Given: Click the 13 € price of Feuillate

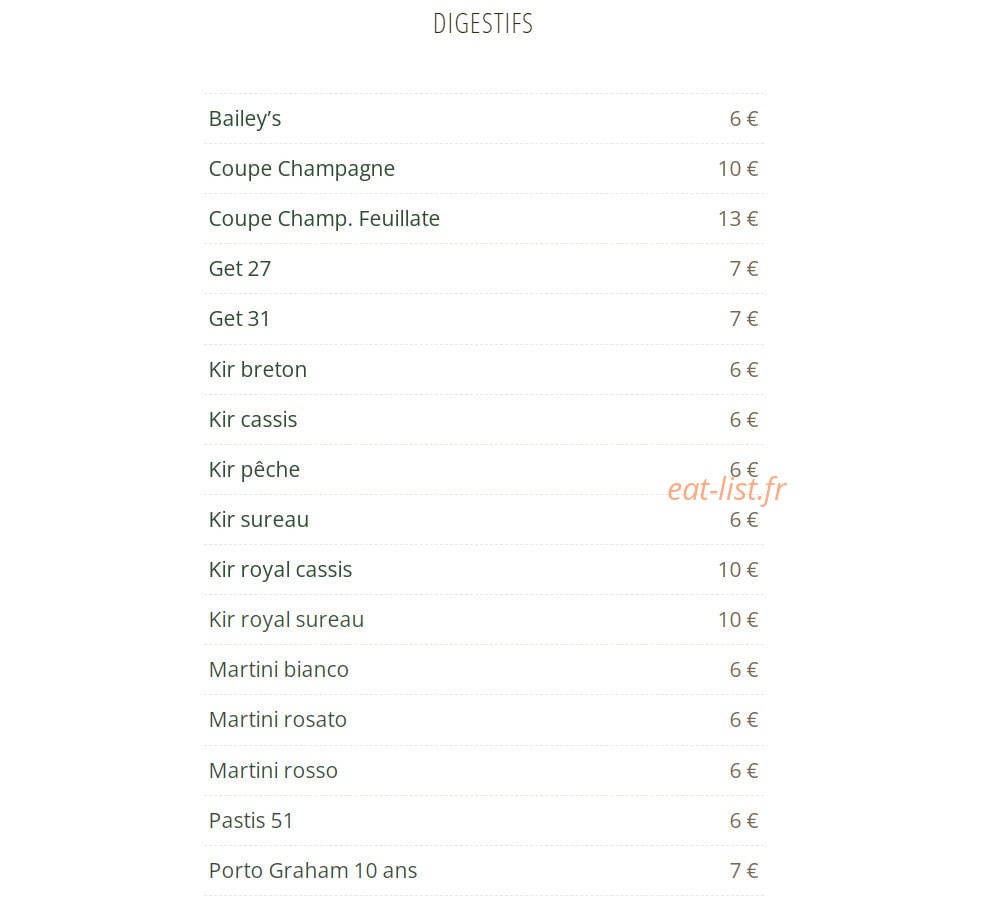Looking at the screenshot, I should [738, 219].
